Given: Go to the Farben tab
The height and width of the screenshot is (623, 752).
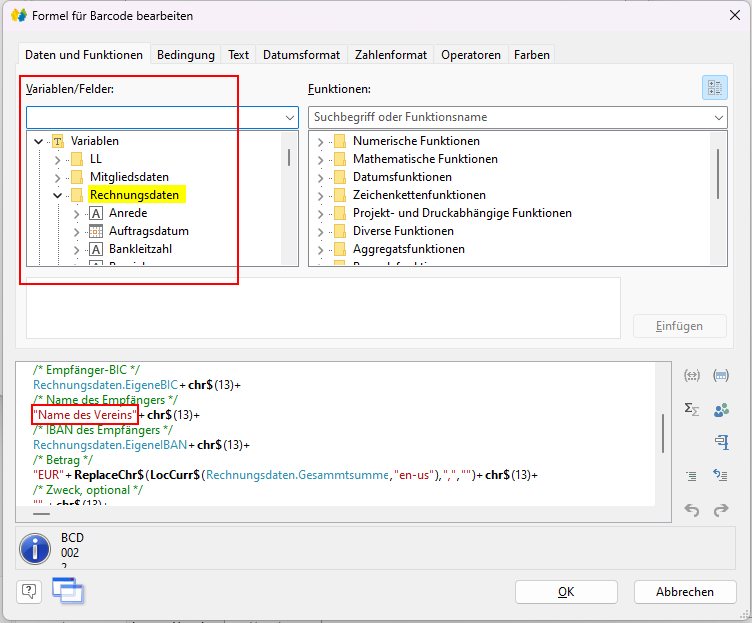Looking at the screenshot, I should point(531,55).
